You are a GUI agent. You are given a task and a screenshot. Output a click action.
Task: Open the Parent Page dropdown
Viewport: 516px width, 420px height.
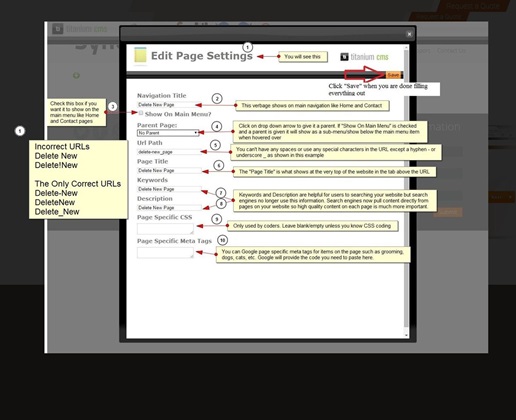168,133
